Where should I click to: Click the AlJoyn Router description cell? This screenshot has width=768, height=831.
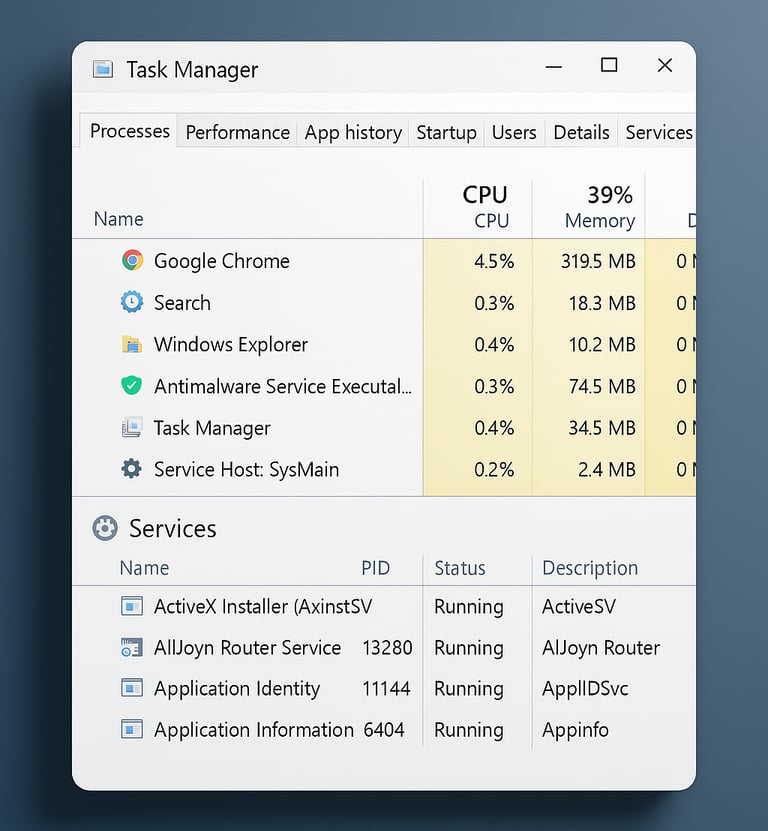[x=601, y=648]
